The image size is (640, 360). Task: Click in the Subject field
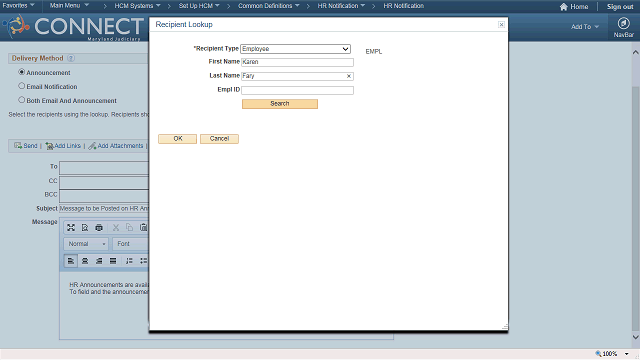(x=104, y=209)
